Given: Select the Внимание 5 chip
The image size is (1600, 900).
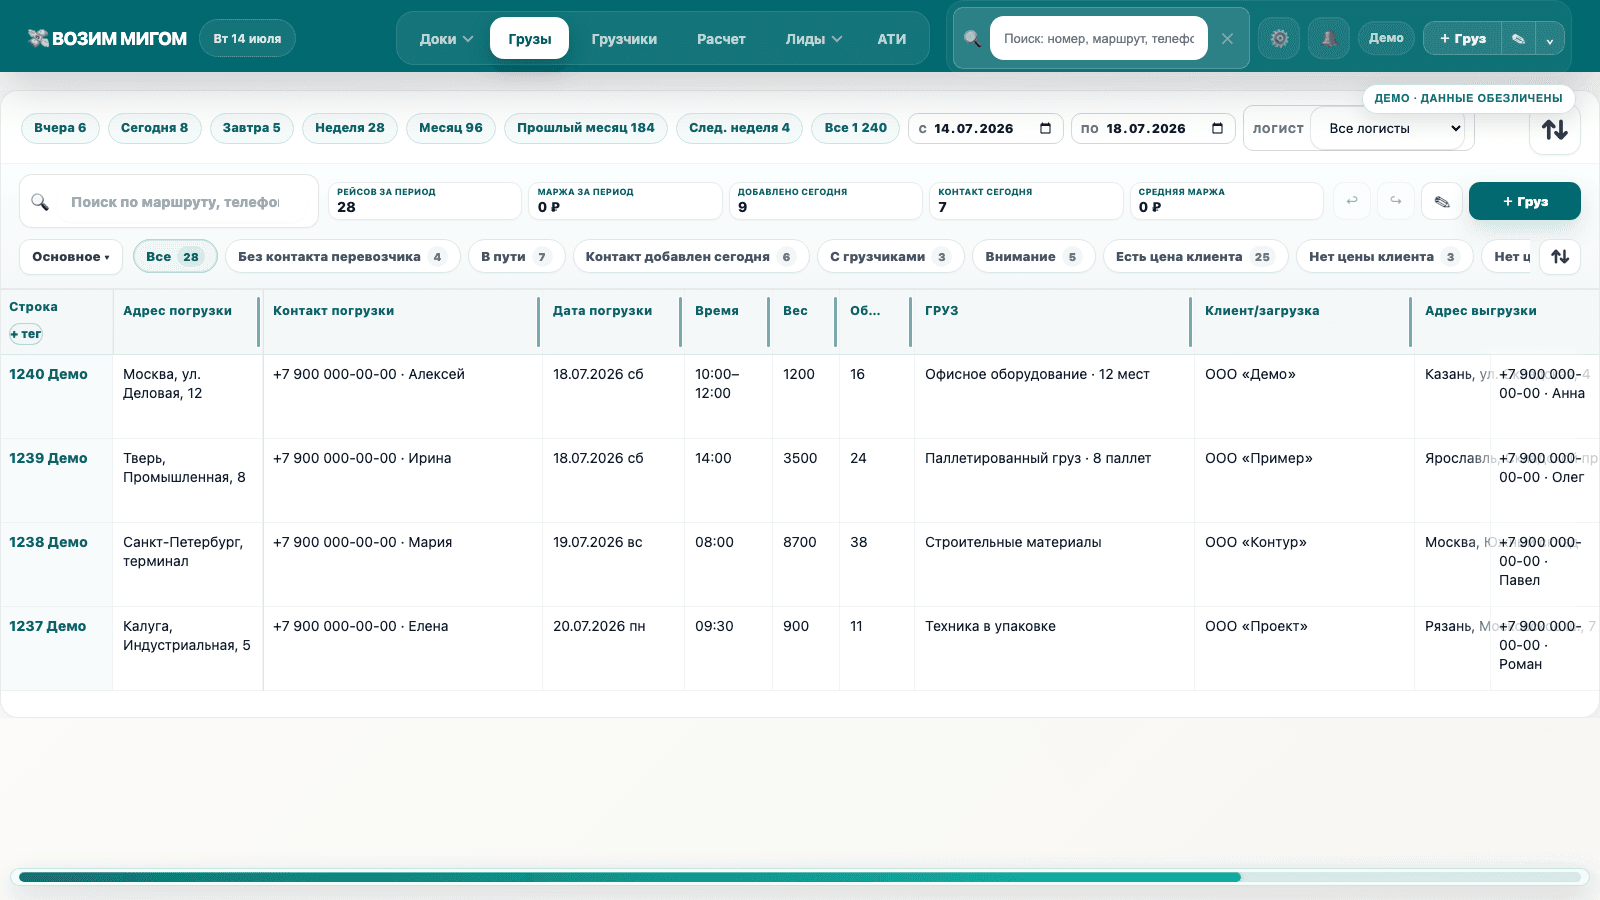Looking at the screenshot, I should (x=1033, y=257).
